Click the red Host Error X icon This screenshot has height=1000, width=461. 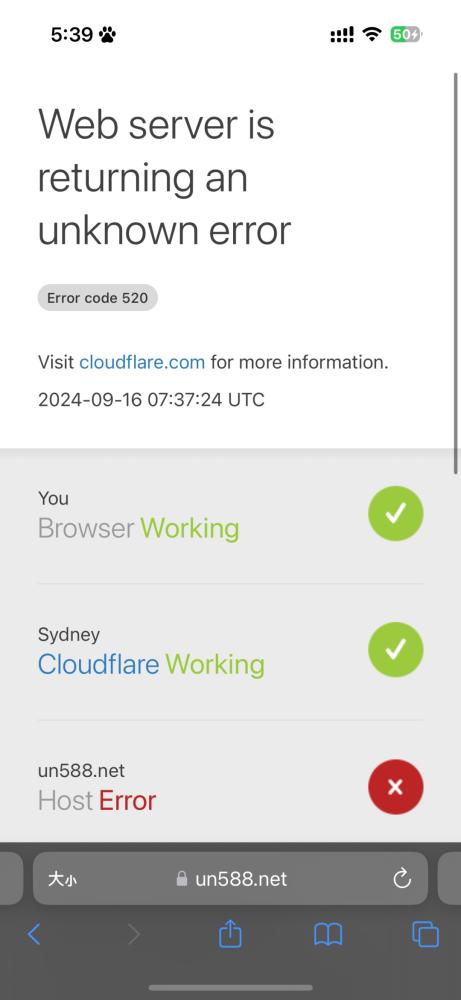pyautogui.click(x=395, y=786)
